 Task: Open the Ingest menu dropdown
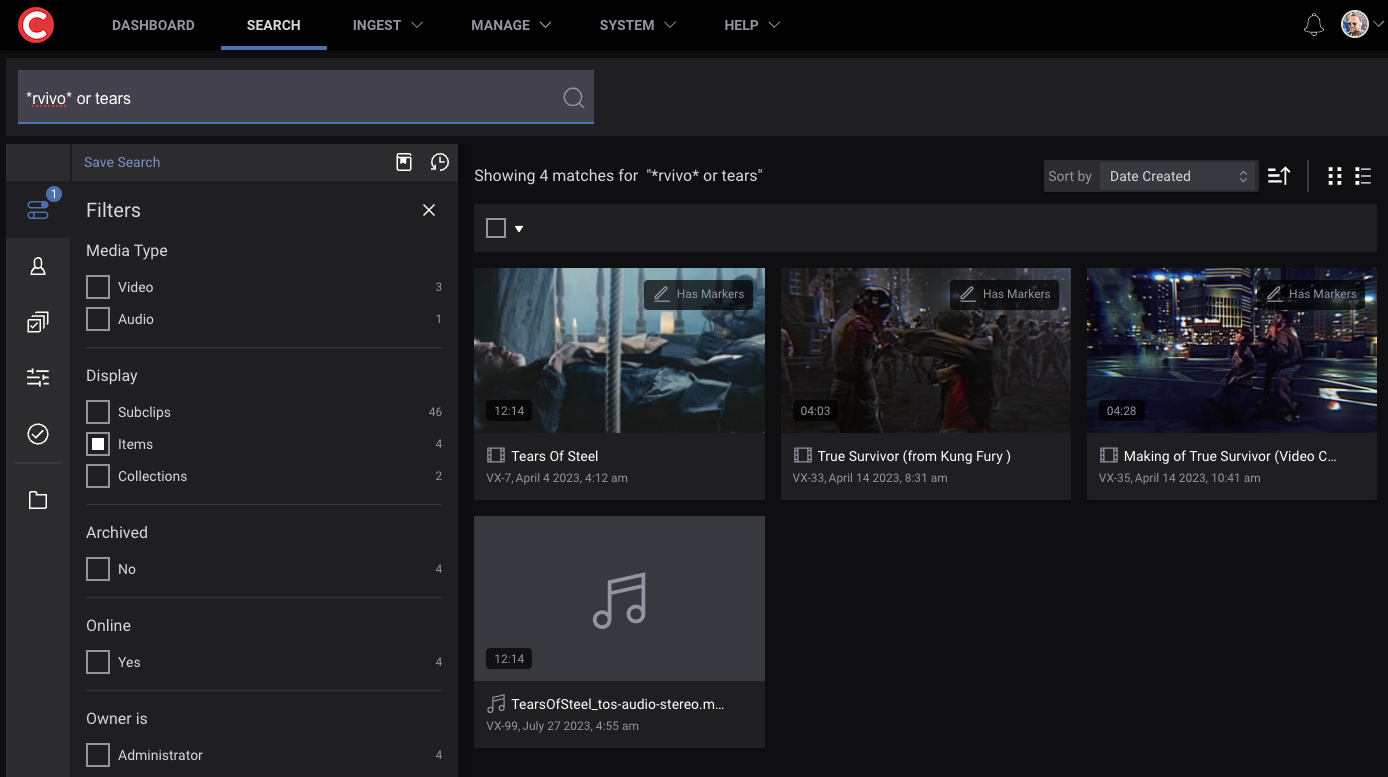[x=388, y=25]
